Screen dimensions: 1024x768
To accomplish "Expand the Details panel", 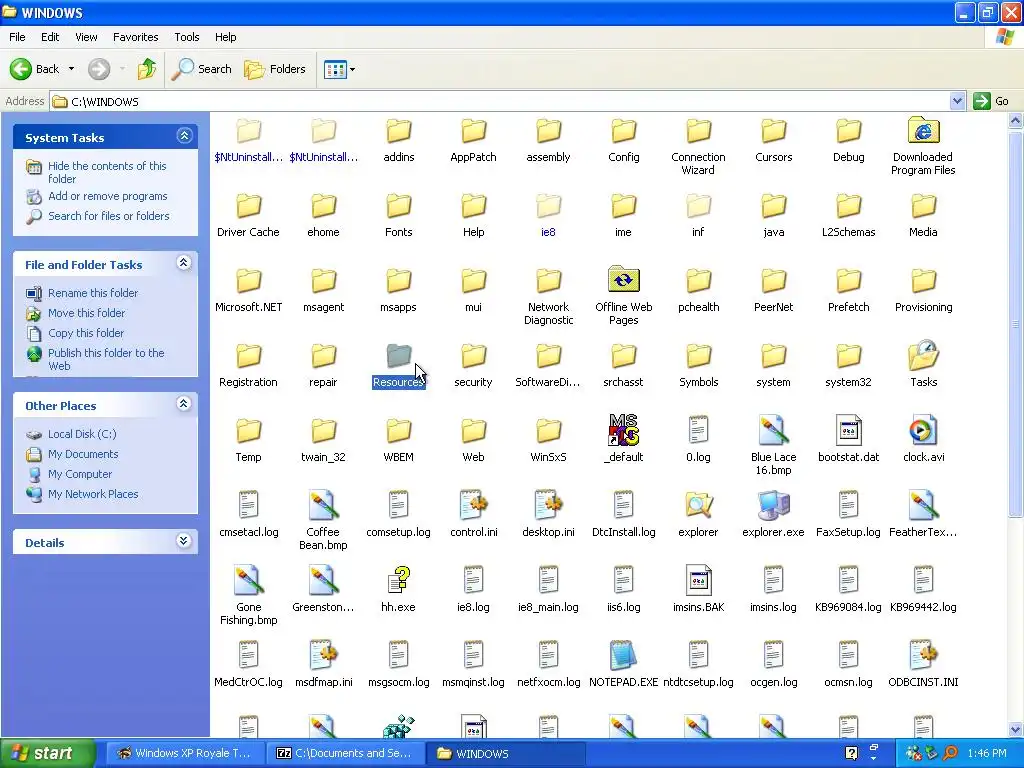I will coord(184,541).
